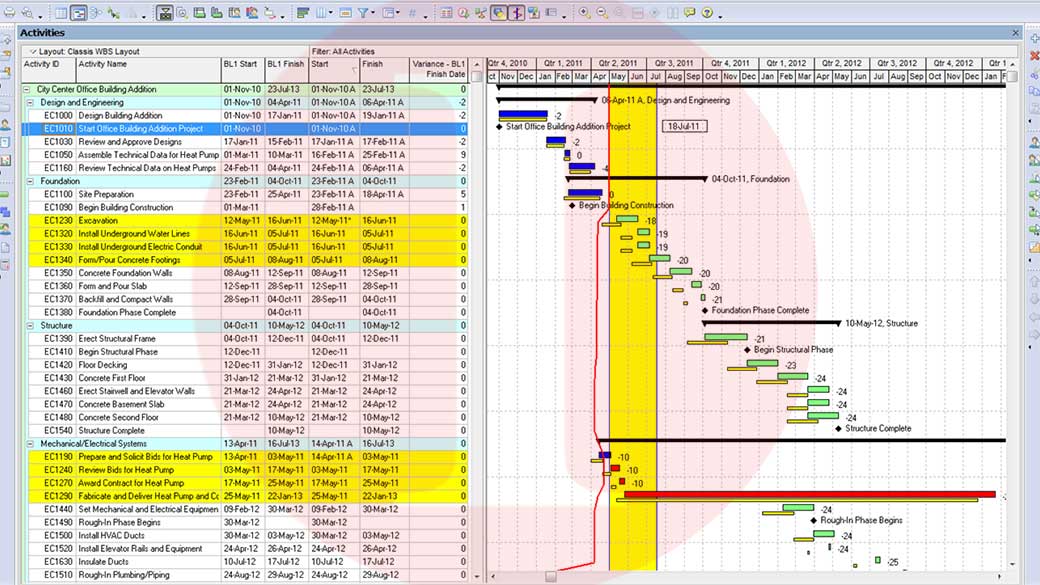The width and height of the screenshot is (1040, 585).
Task: Open Print Preview from the toolbar
Action: 27,13
